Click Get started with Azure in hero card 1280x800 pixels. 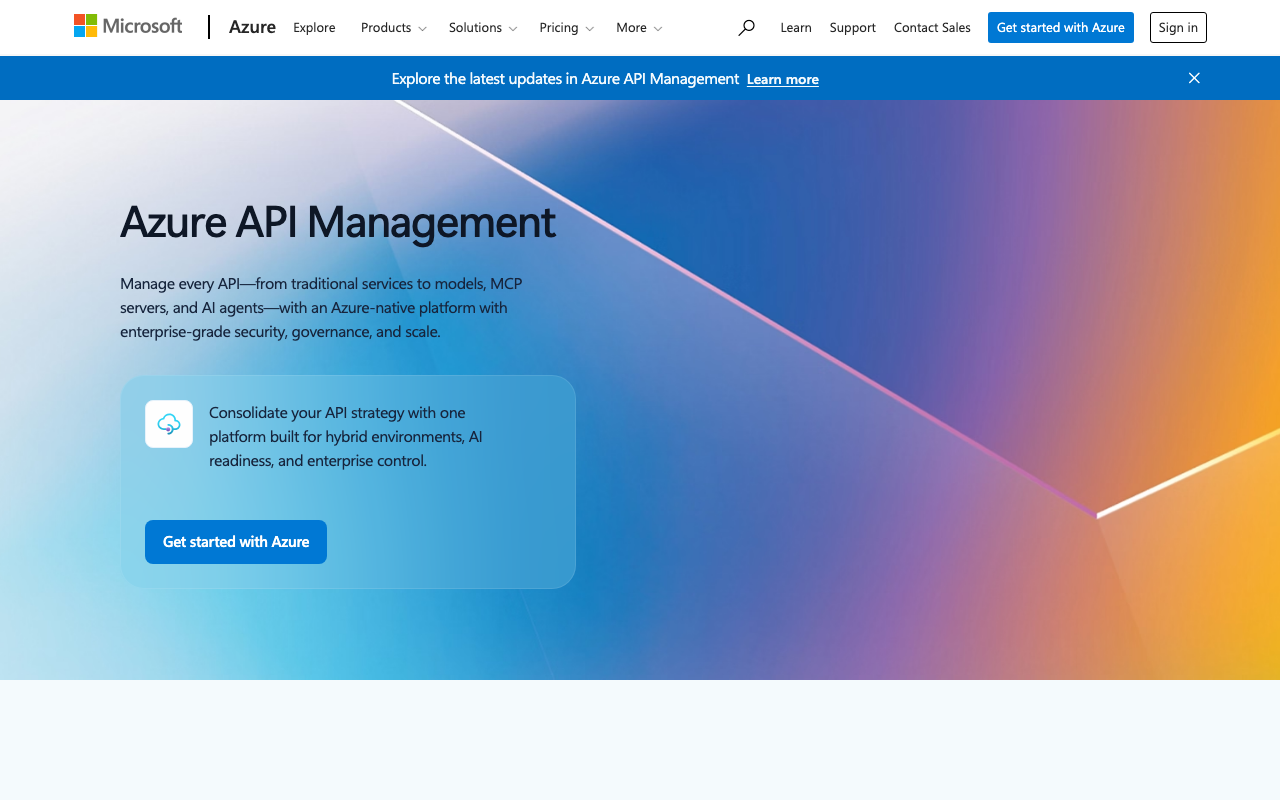tap(236, 542)
